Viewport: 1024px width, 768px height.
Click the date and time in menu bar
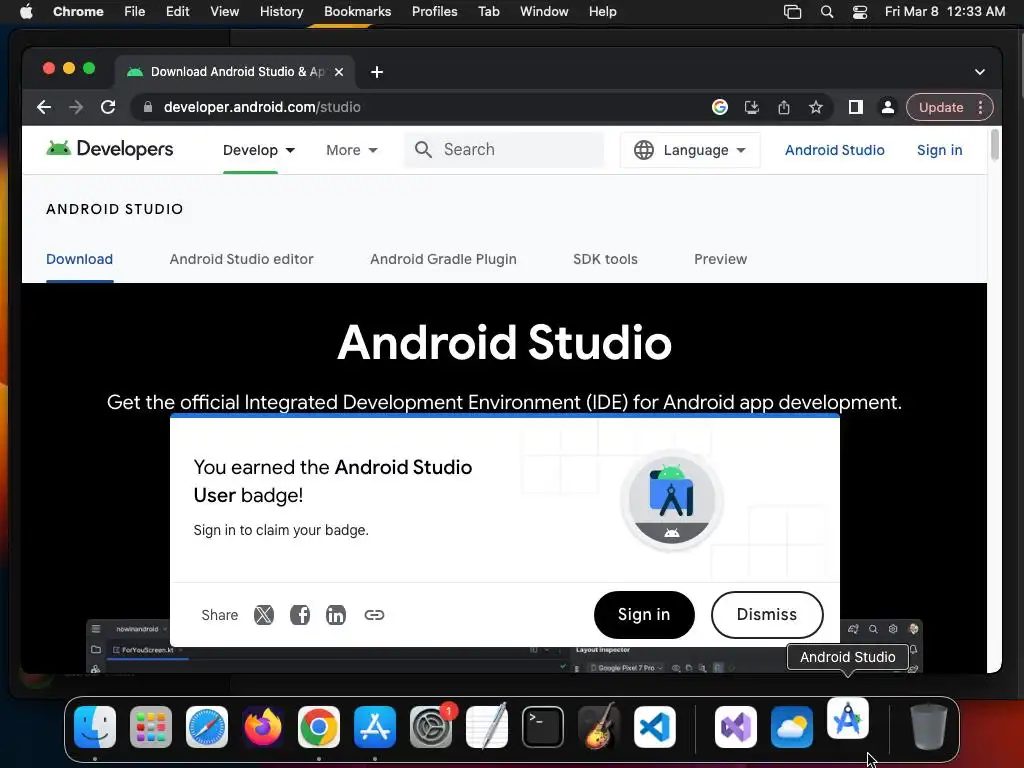point(944,12)
